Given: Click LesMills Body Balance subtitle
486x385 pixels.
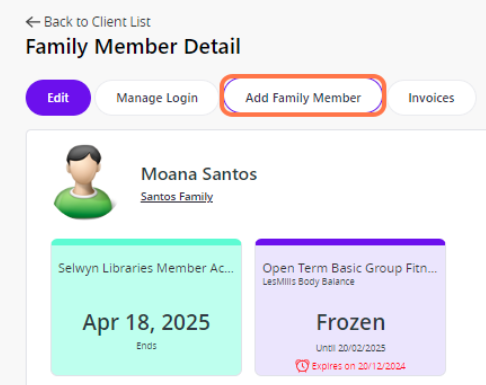Looking at the screenshot, I should point(308,282).
